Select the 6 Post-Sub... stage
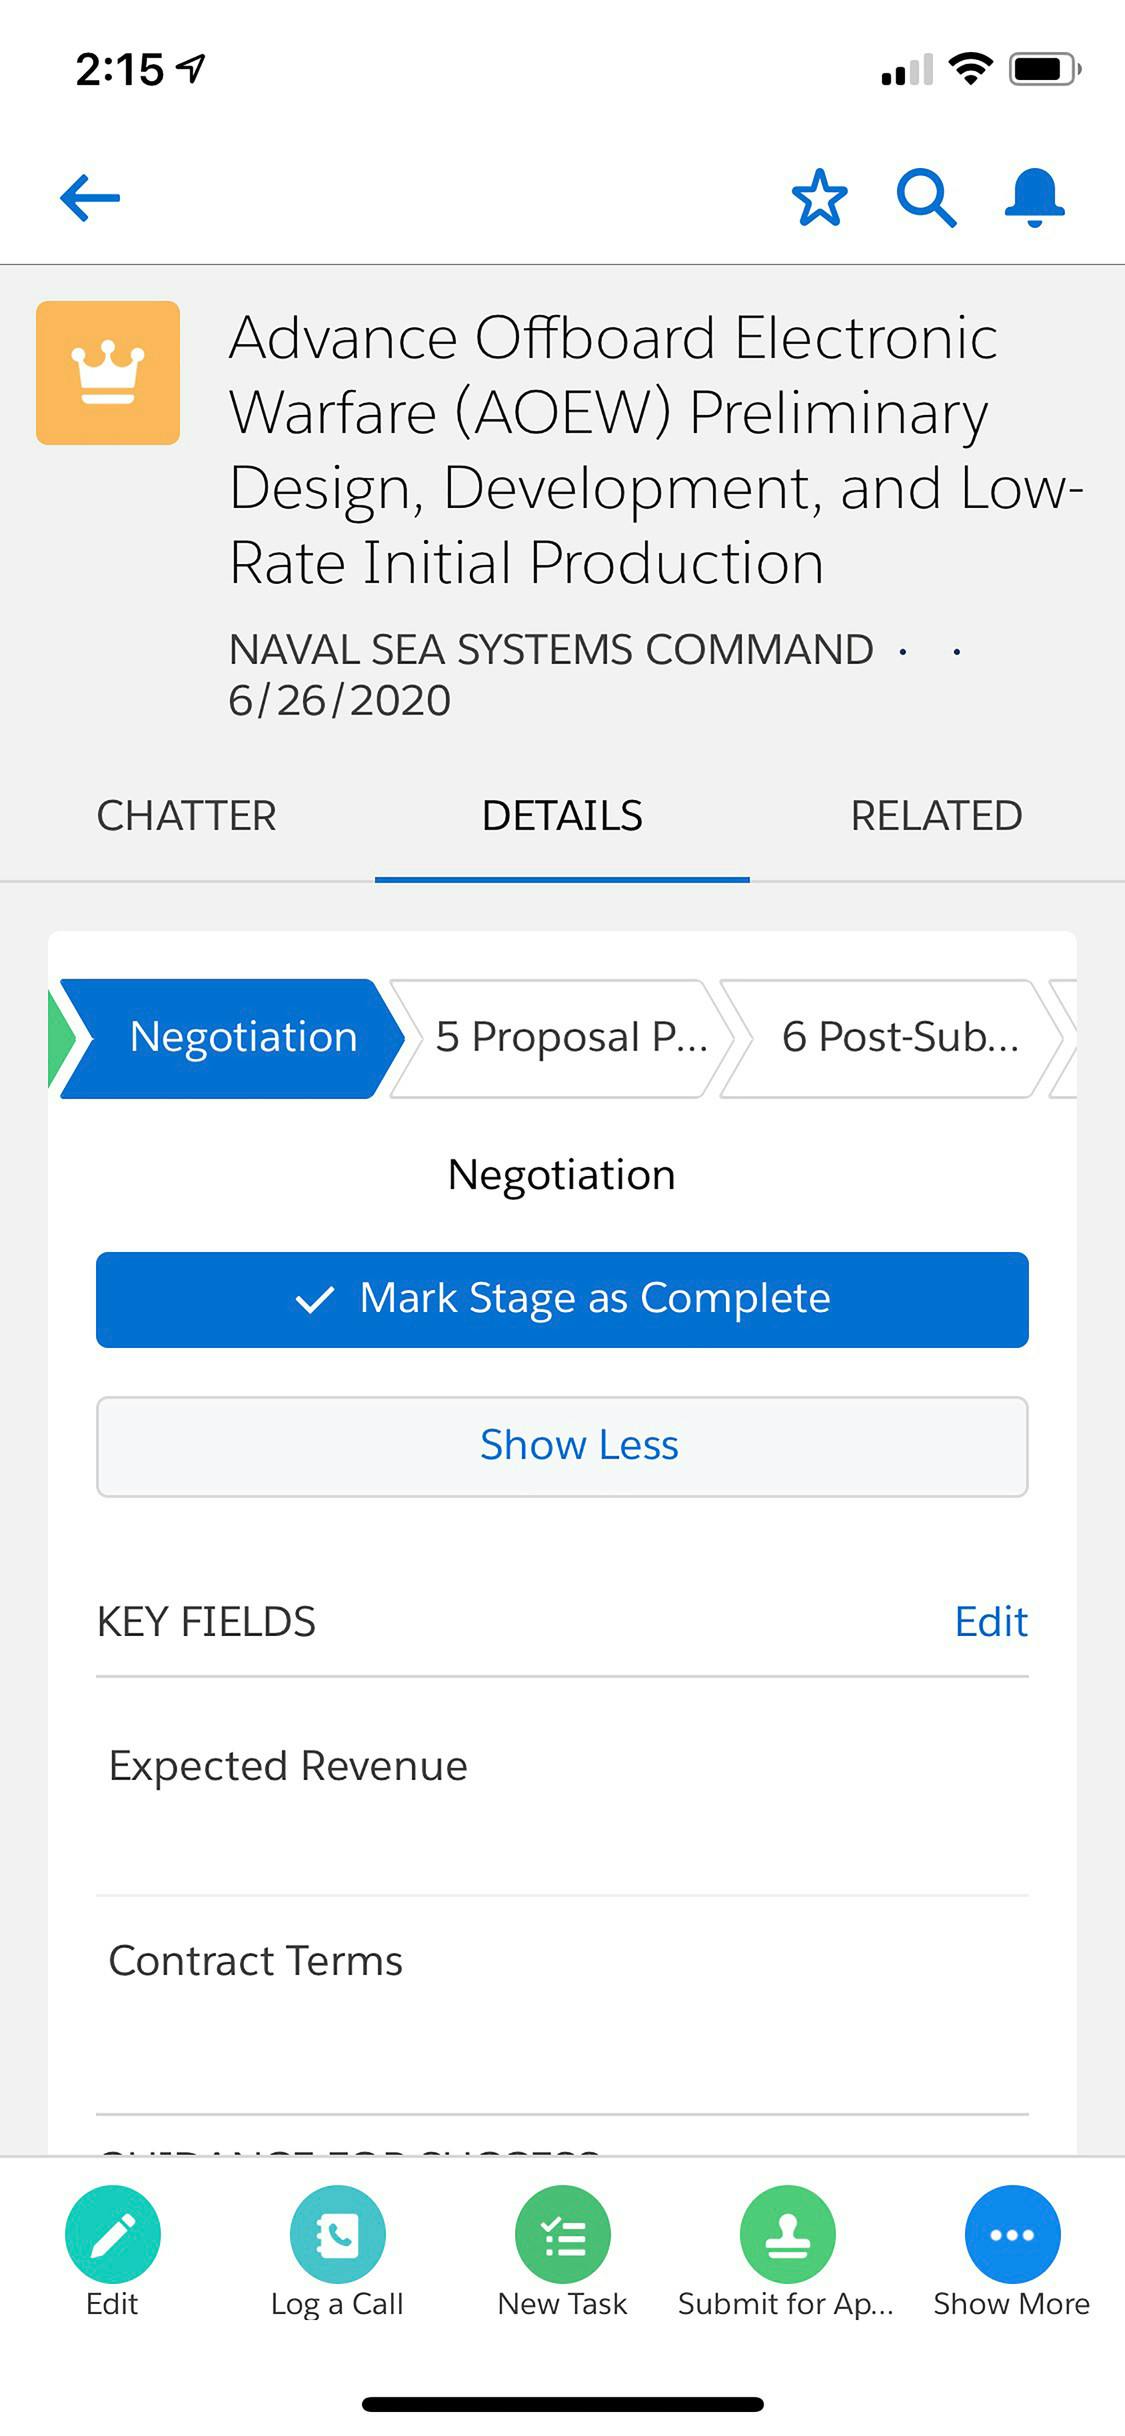Image resolution: width=1125 pixels, height=2436 pixels. point(892,1038)
